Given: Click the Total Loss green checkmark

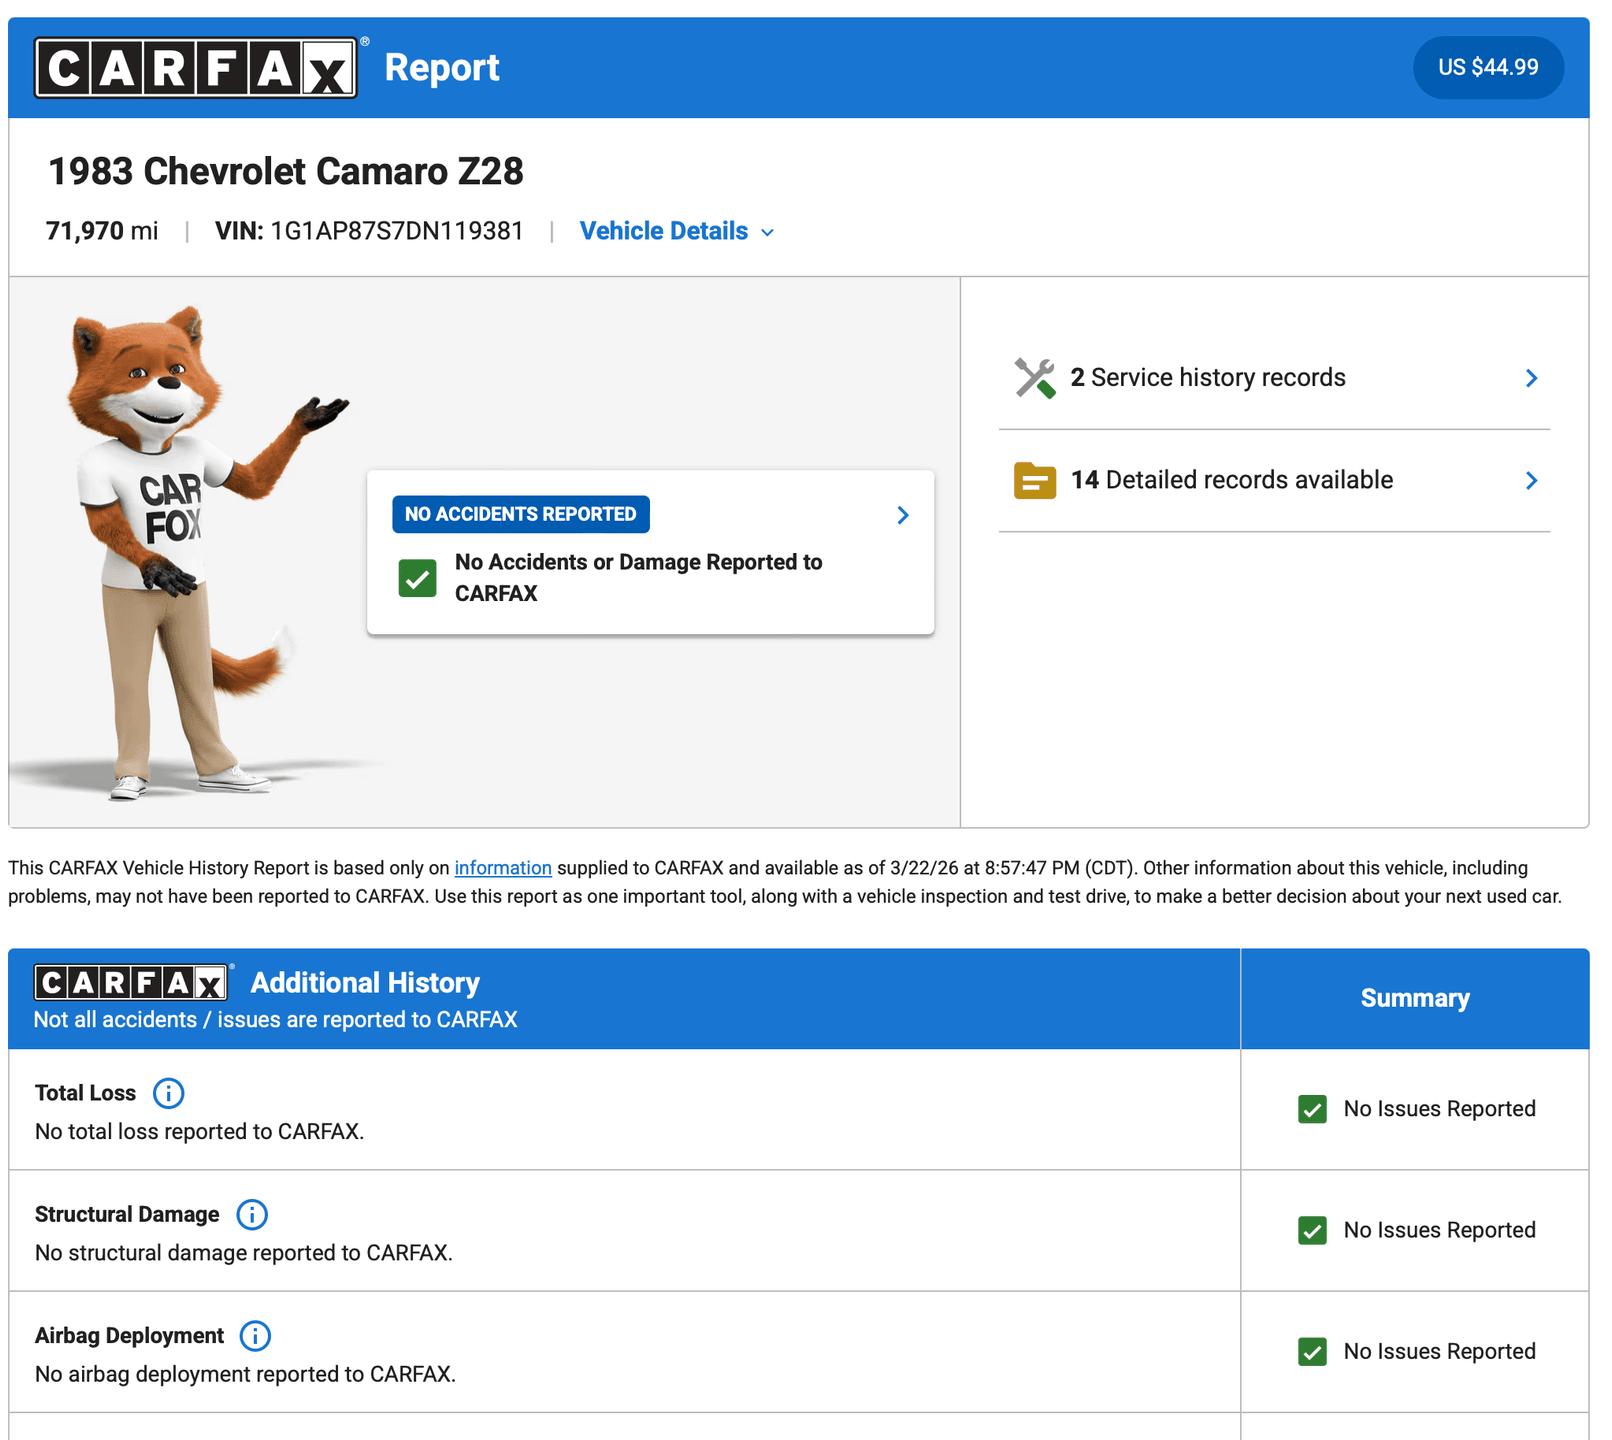Looking at the screenshot, I should pos(1312,1109).
